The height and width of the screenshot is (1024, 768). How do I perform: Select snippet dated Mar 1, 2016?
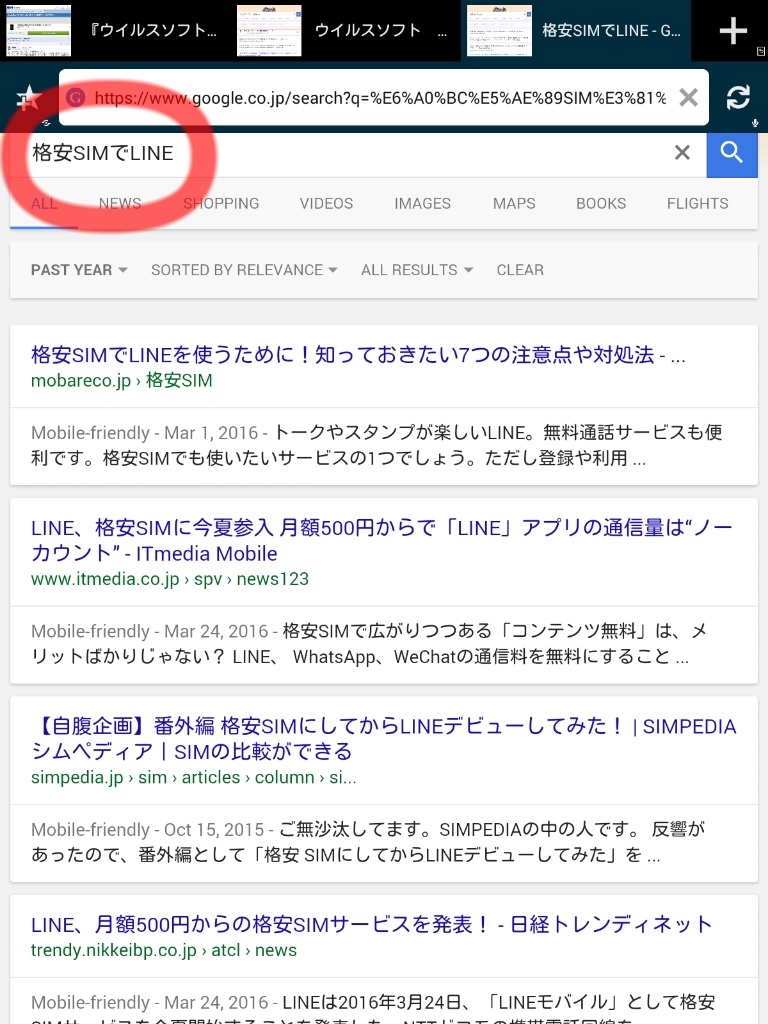pos(376,445)
